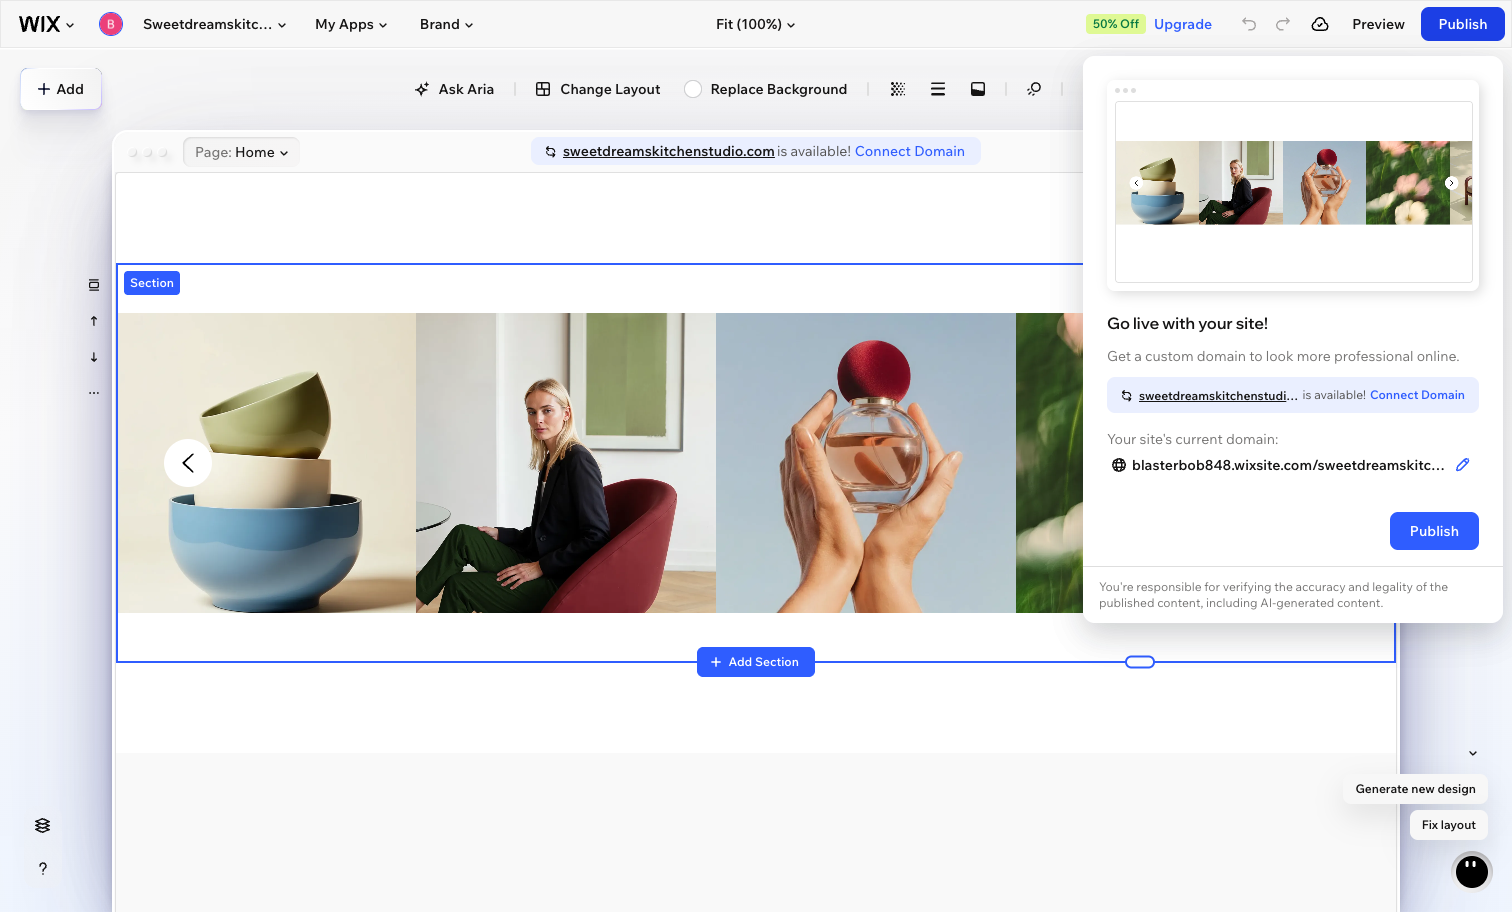Viewport: 1512px width, 912px height.
Task: Click the cloud save status icon
Action: click(x=1320, y=24)
